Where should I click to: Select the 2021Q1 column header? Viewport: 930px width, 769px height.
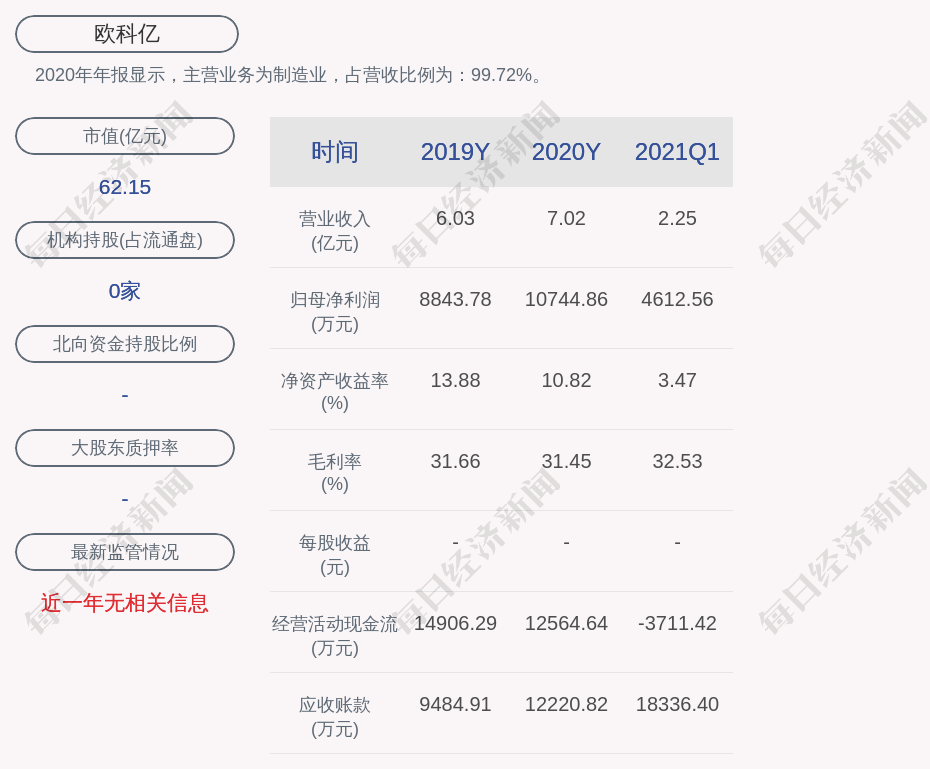click(x=677, y=152)
